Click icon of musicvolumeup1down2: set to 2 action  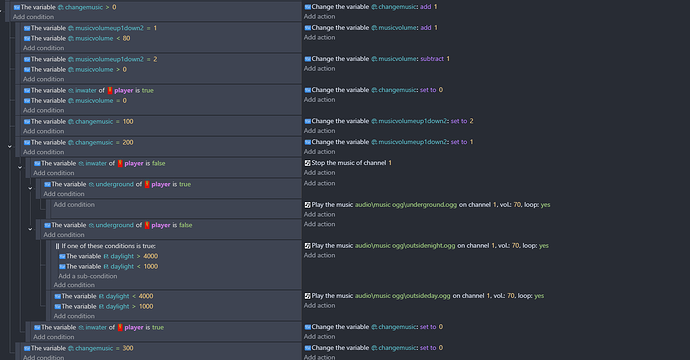[x=308, y=121]
